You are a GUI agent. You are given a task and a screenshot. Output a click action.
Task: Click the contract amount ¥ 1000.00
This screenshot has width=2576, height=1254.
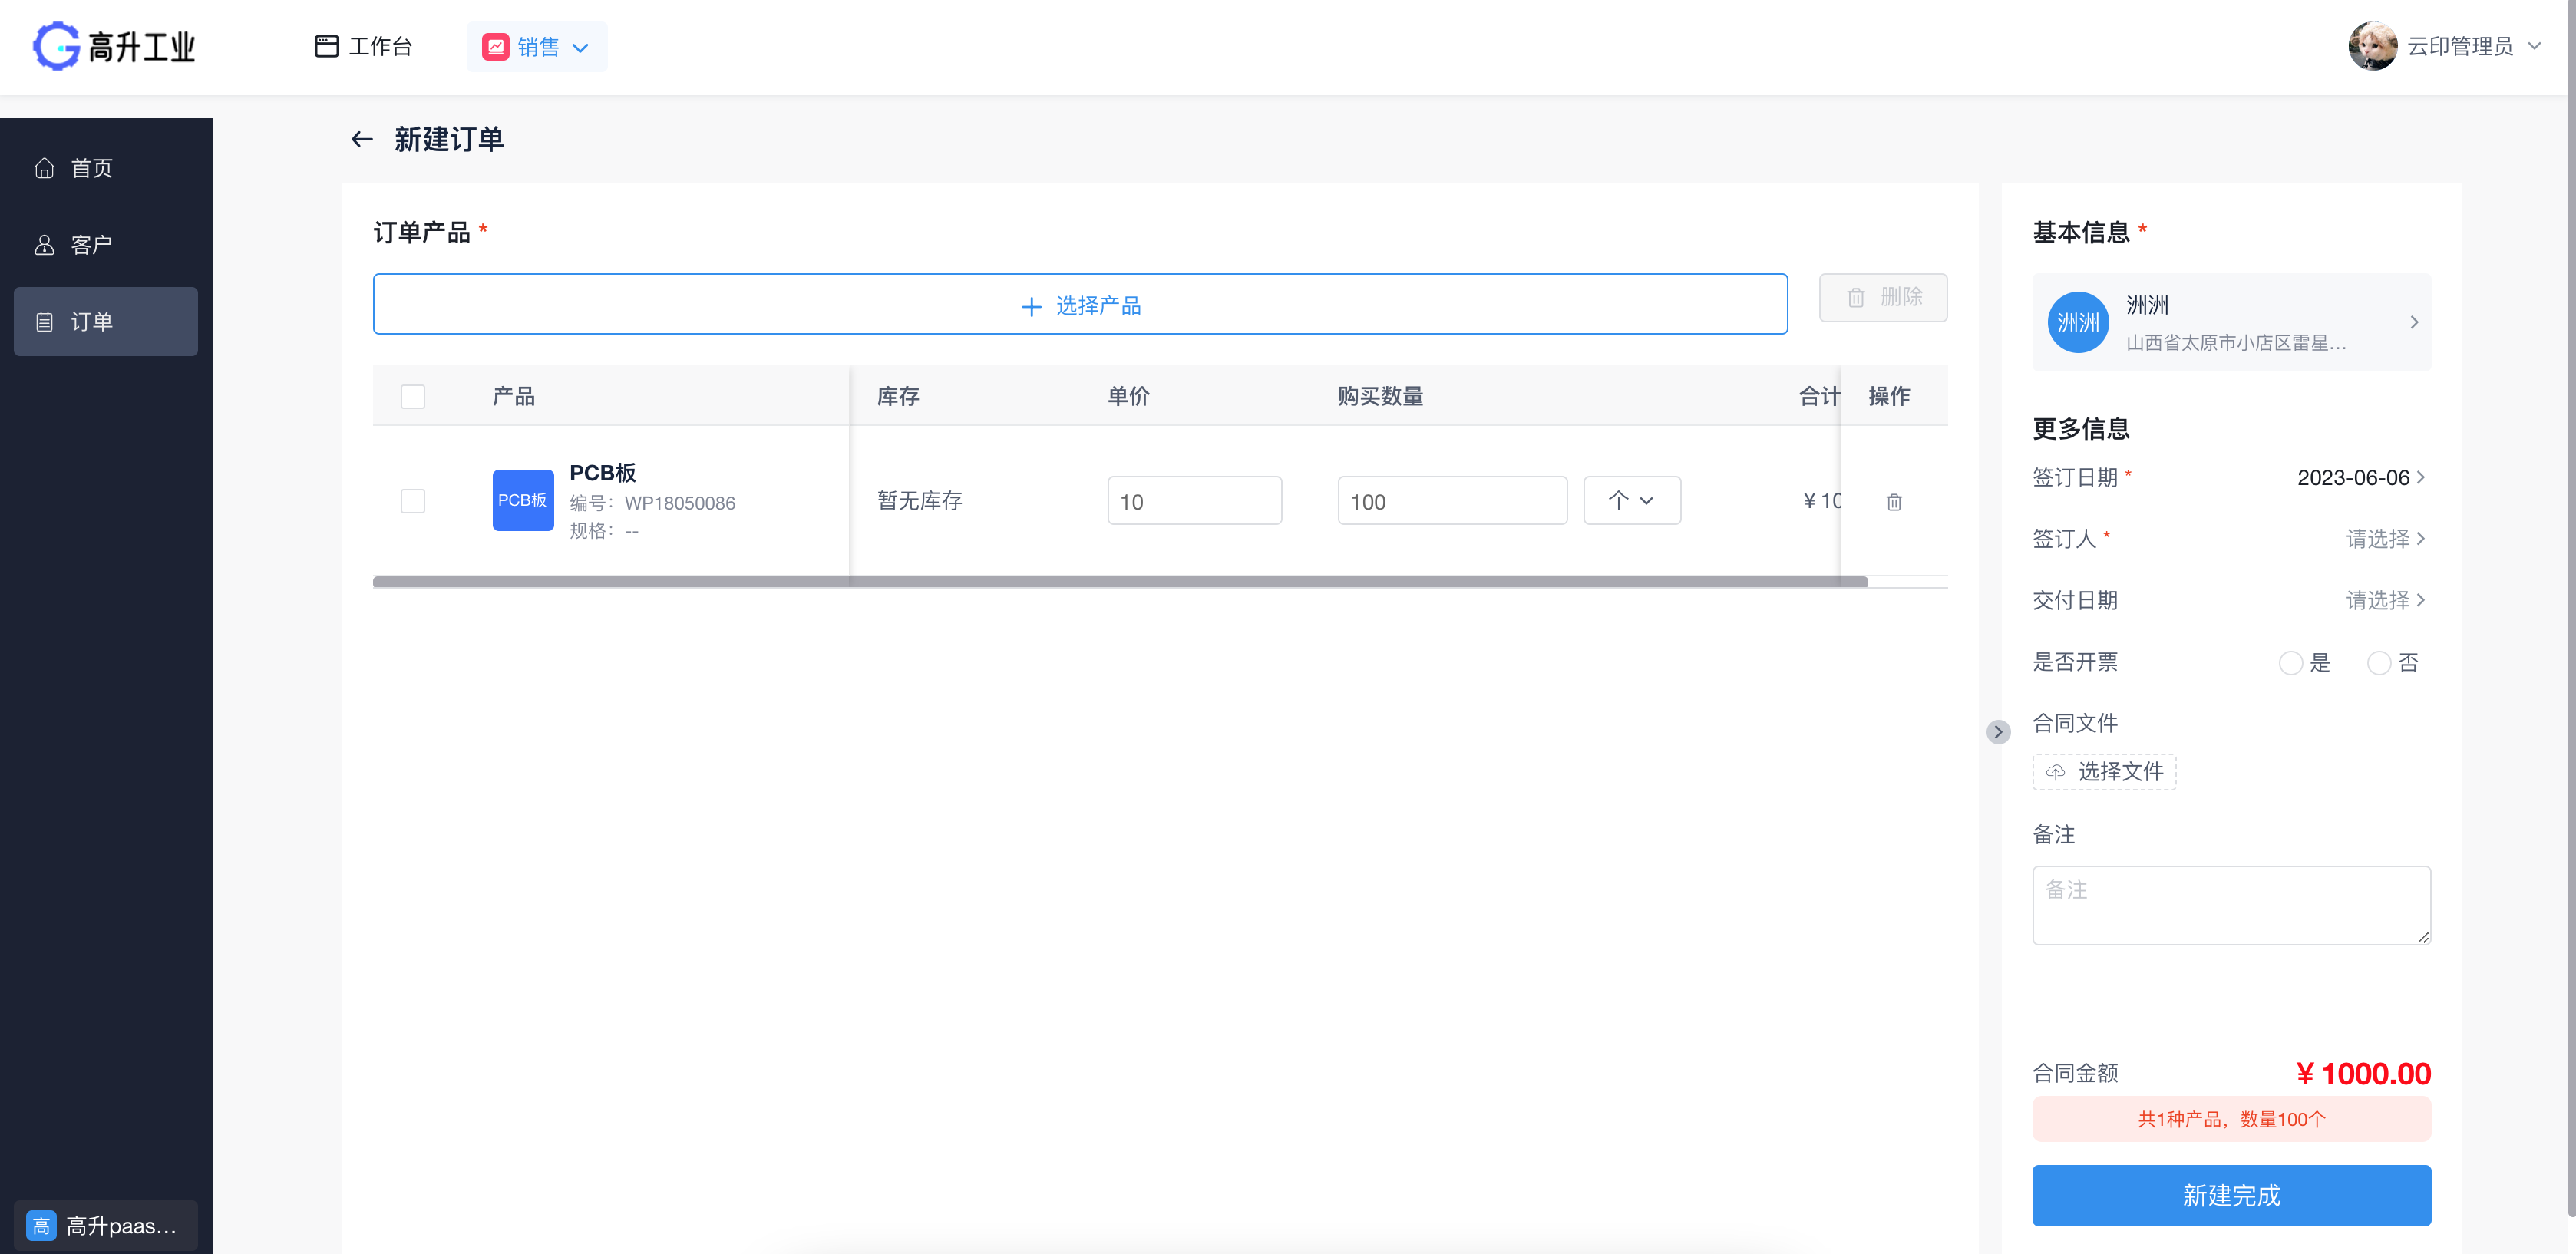pyautogui.click(x=2363, y=1073)
